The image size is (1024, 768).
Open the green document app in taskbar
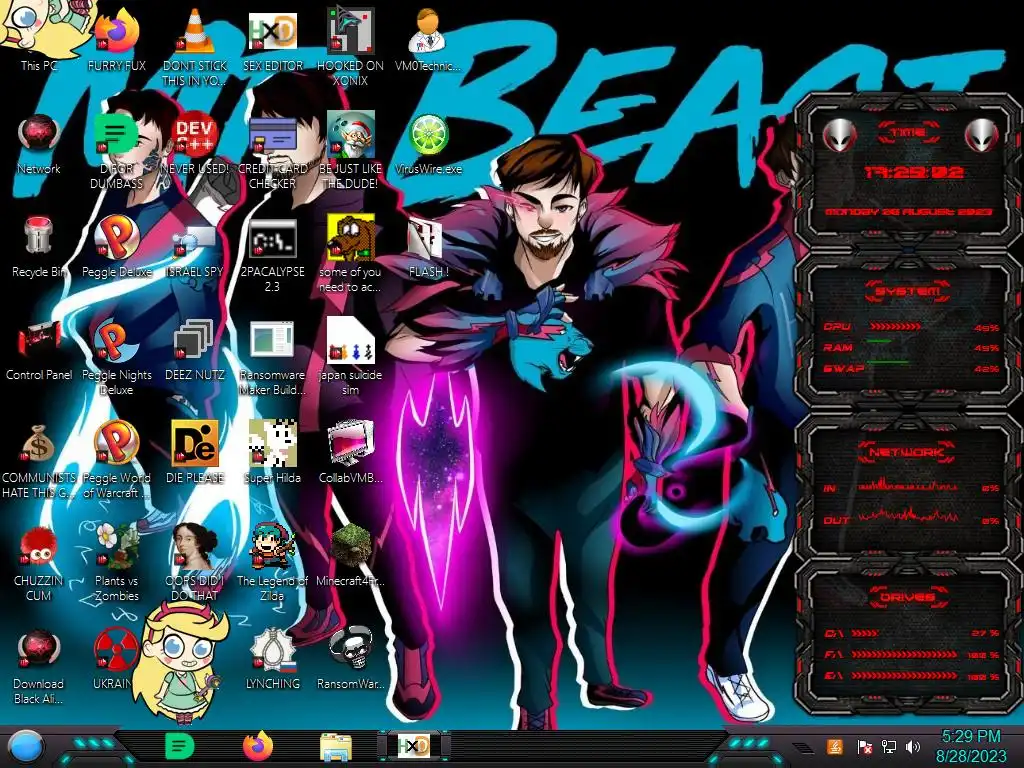coord(179,746)
